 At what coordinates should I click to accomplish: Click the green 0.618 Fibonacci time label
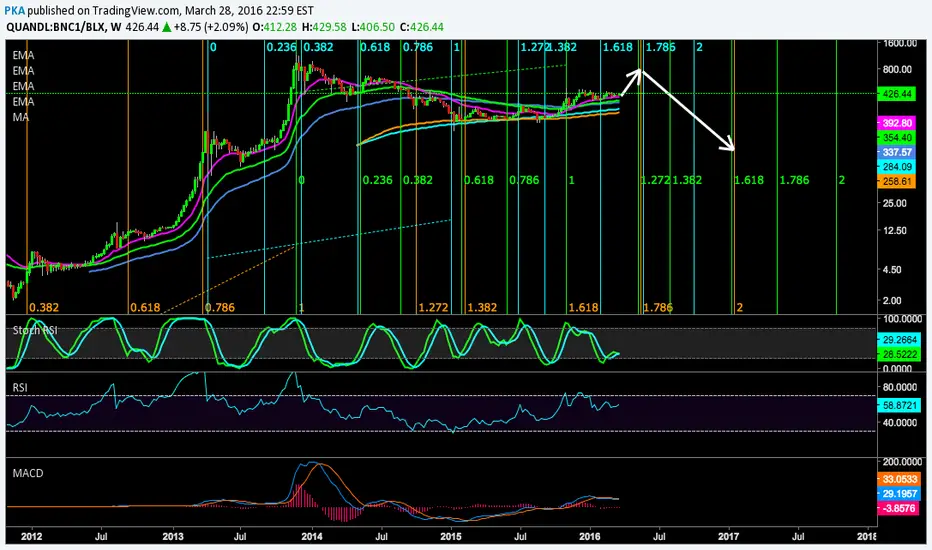479,180
